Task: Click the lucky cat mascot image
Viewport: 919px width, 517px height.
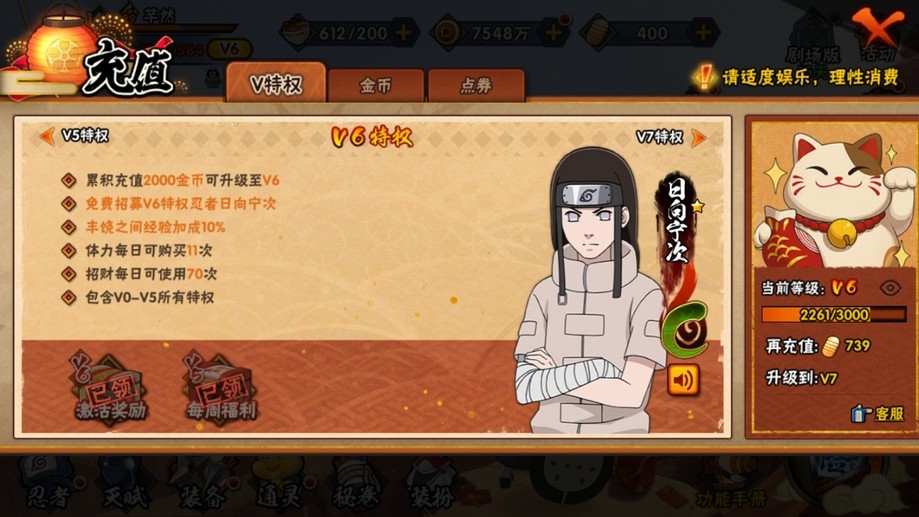Action: click(833, 200)
